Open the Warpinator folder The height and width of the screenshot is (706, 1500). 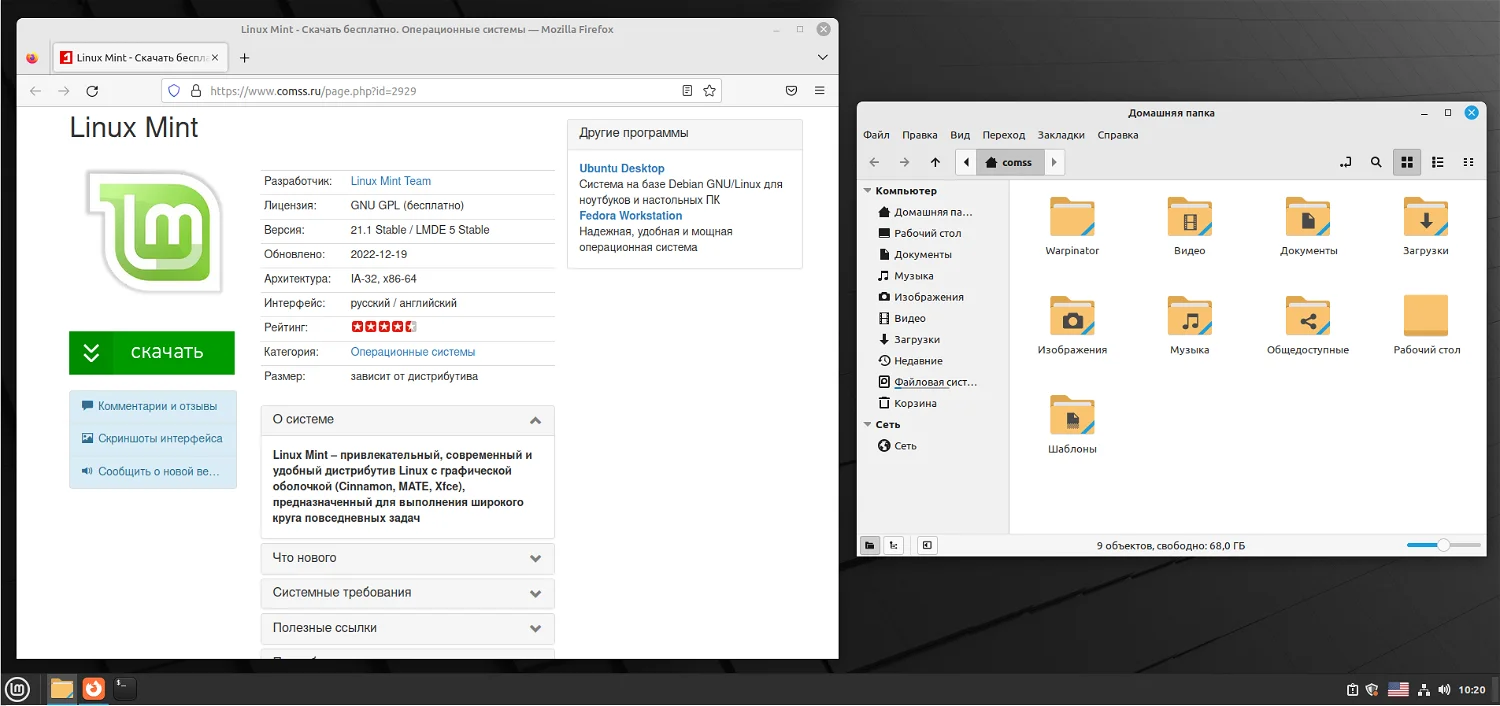point(1071,218)
